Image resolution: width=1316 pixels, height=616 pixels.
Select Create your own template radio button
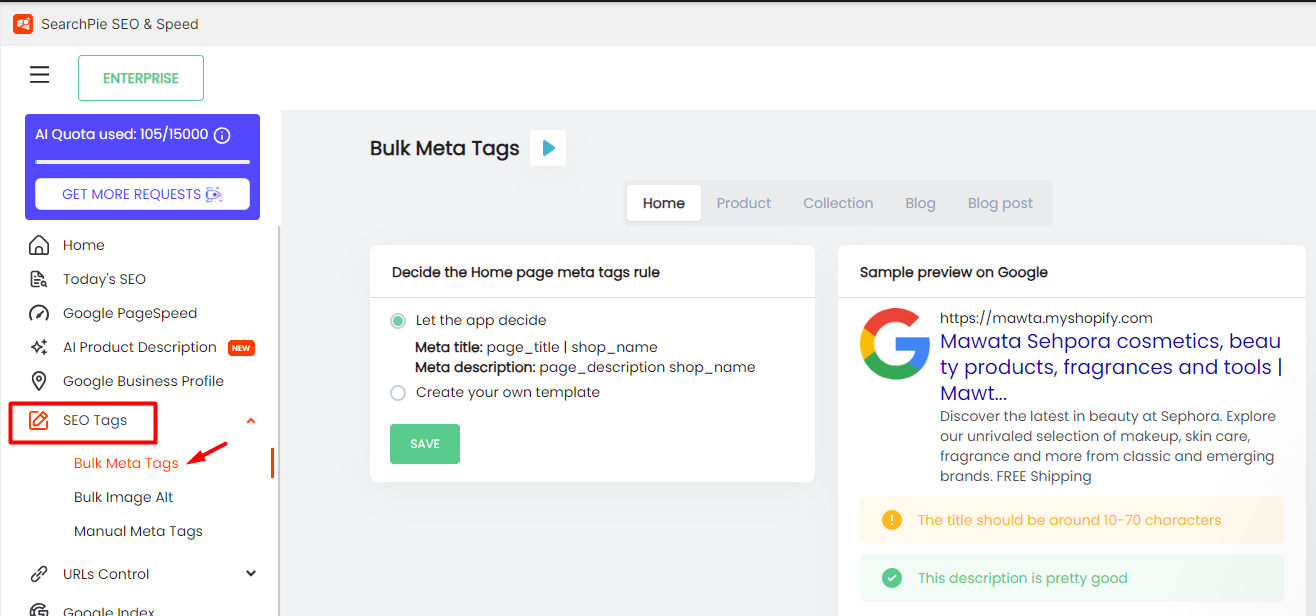(398, 393)
